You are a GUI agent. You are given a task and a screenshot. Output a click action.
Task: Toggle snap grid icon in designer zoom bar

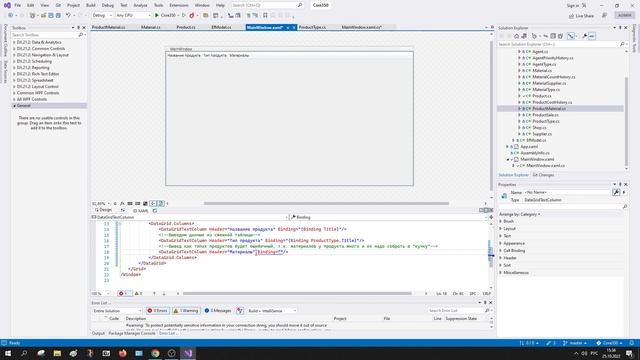click(130, 203)
